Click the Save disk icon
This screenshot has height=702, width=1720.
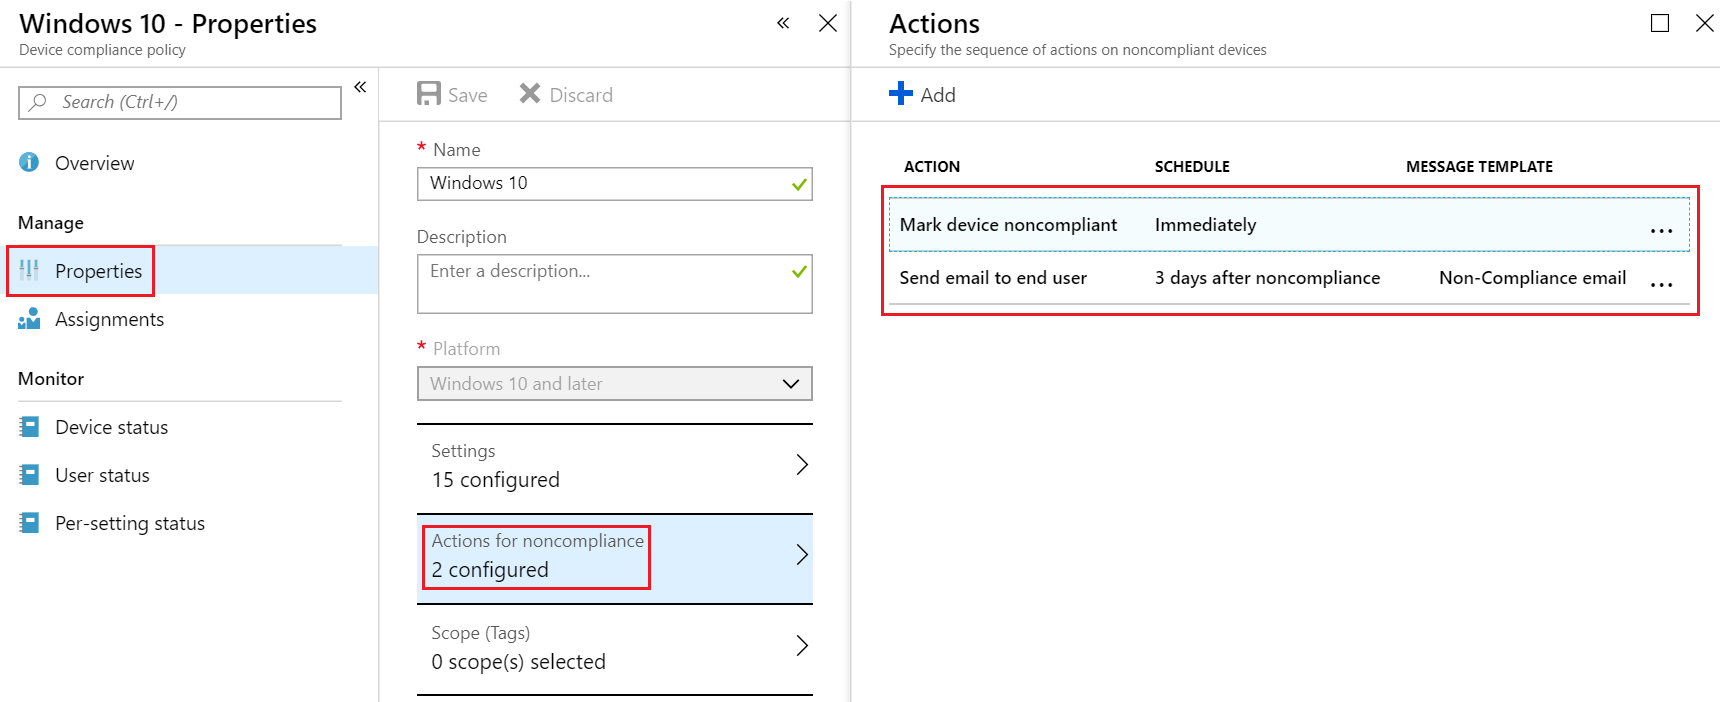click(x=429, y=94)
